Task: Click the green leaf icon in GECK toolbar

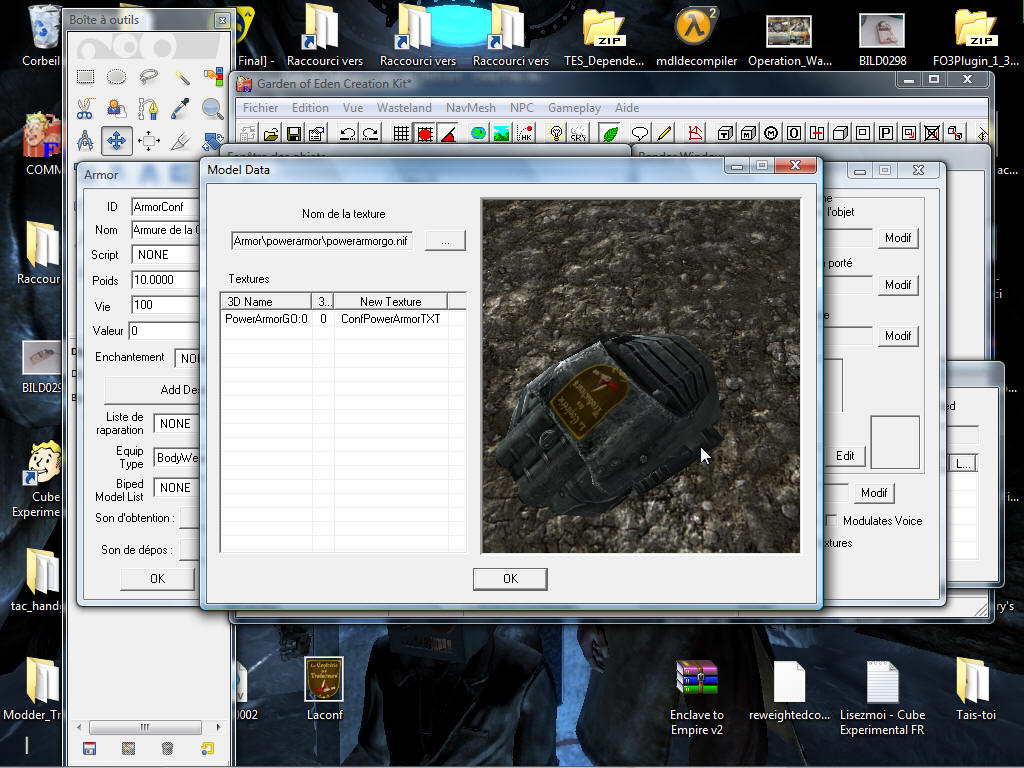Action: 610,134
